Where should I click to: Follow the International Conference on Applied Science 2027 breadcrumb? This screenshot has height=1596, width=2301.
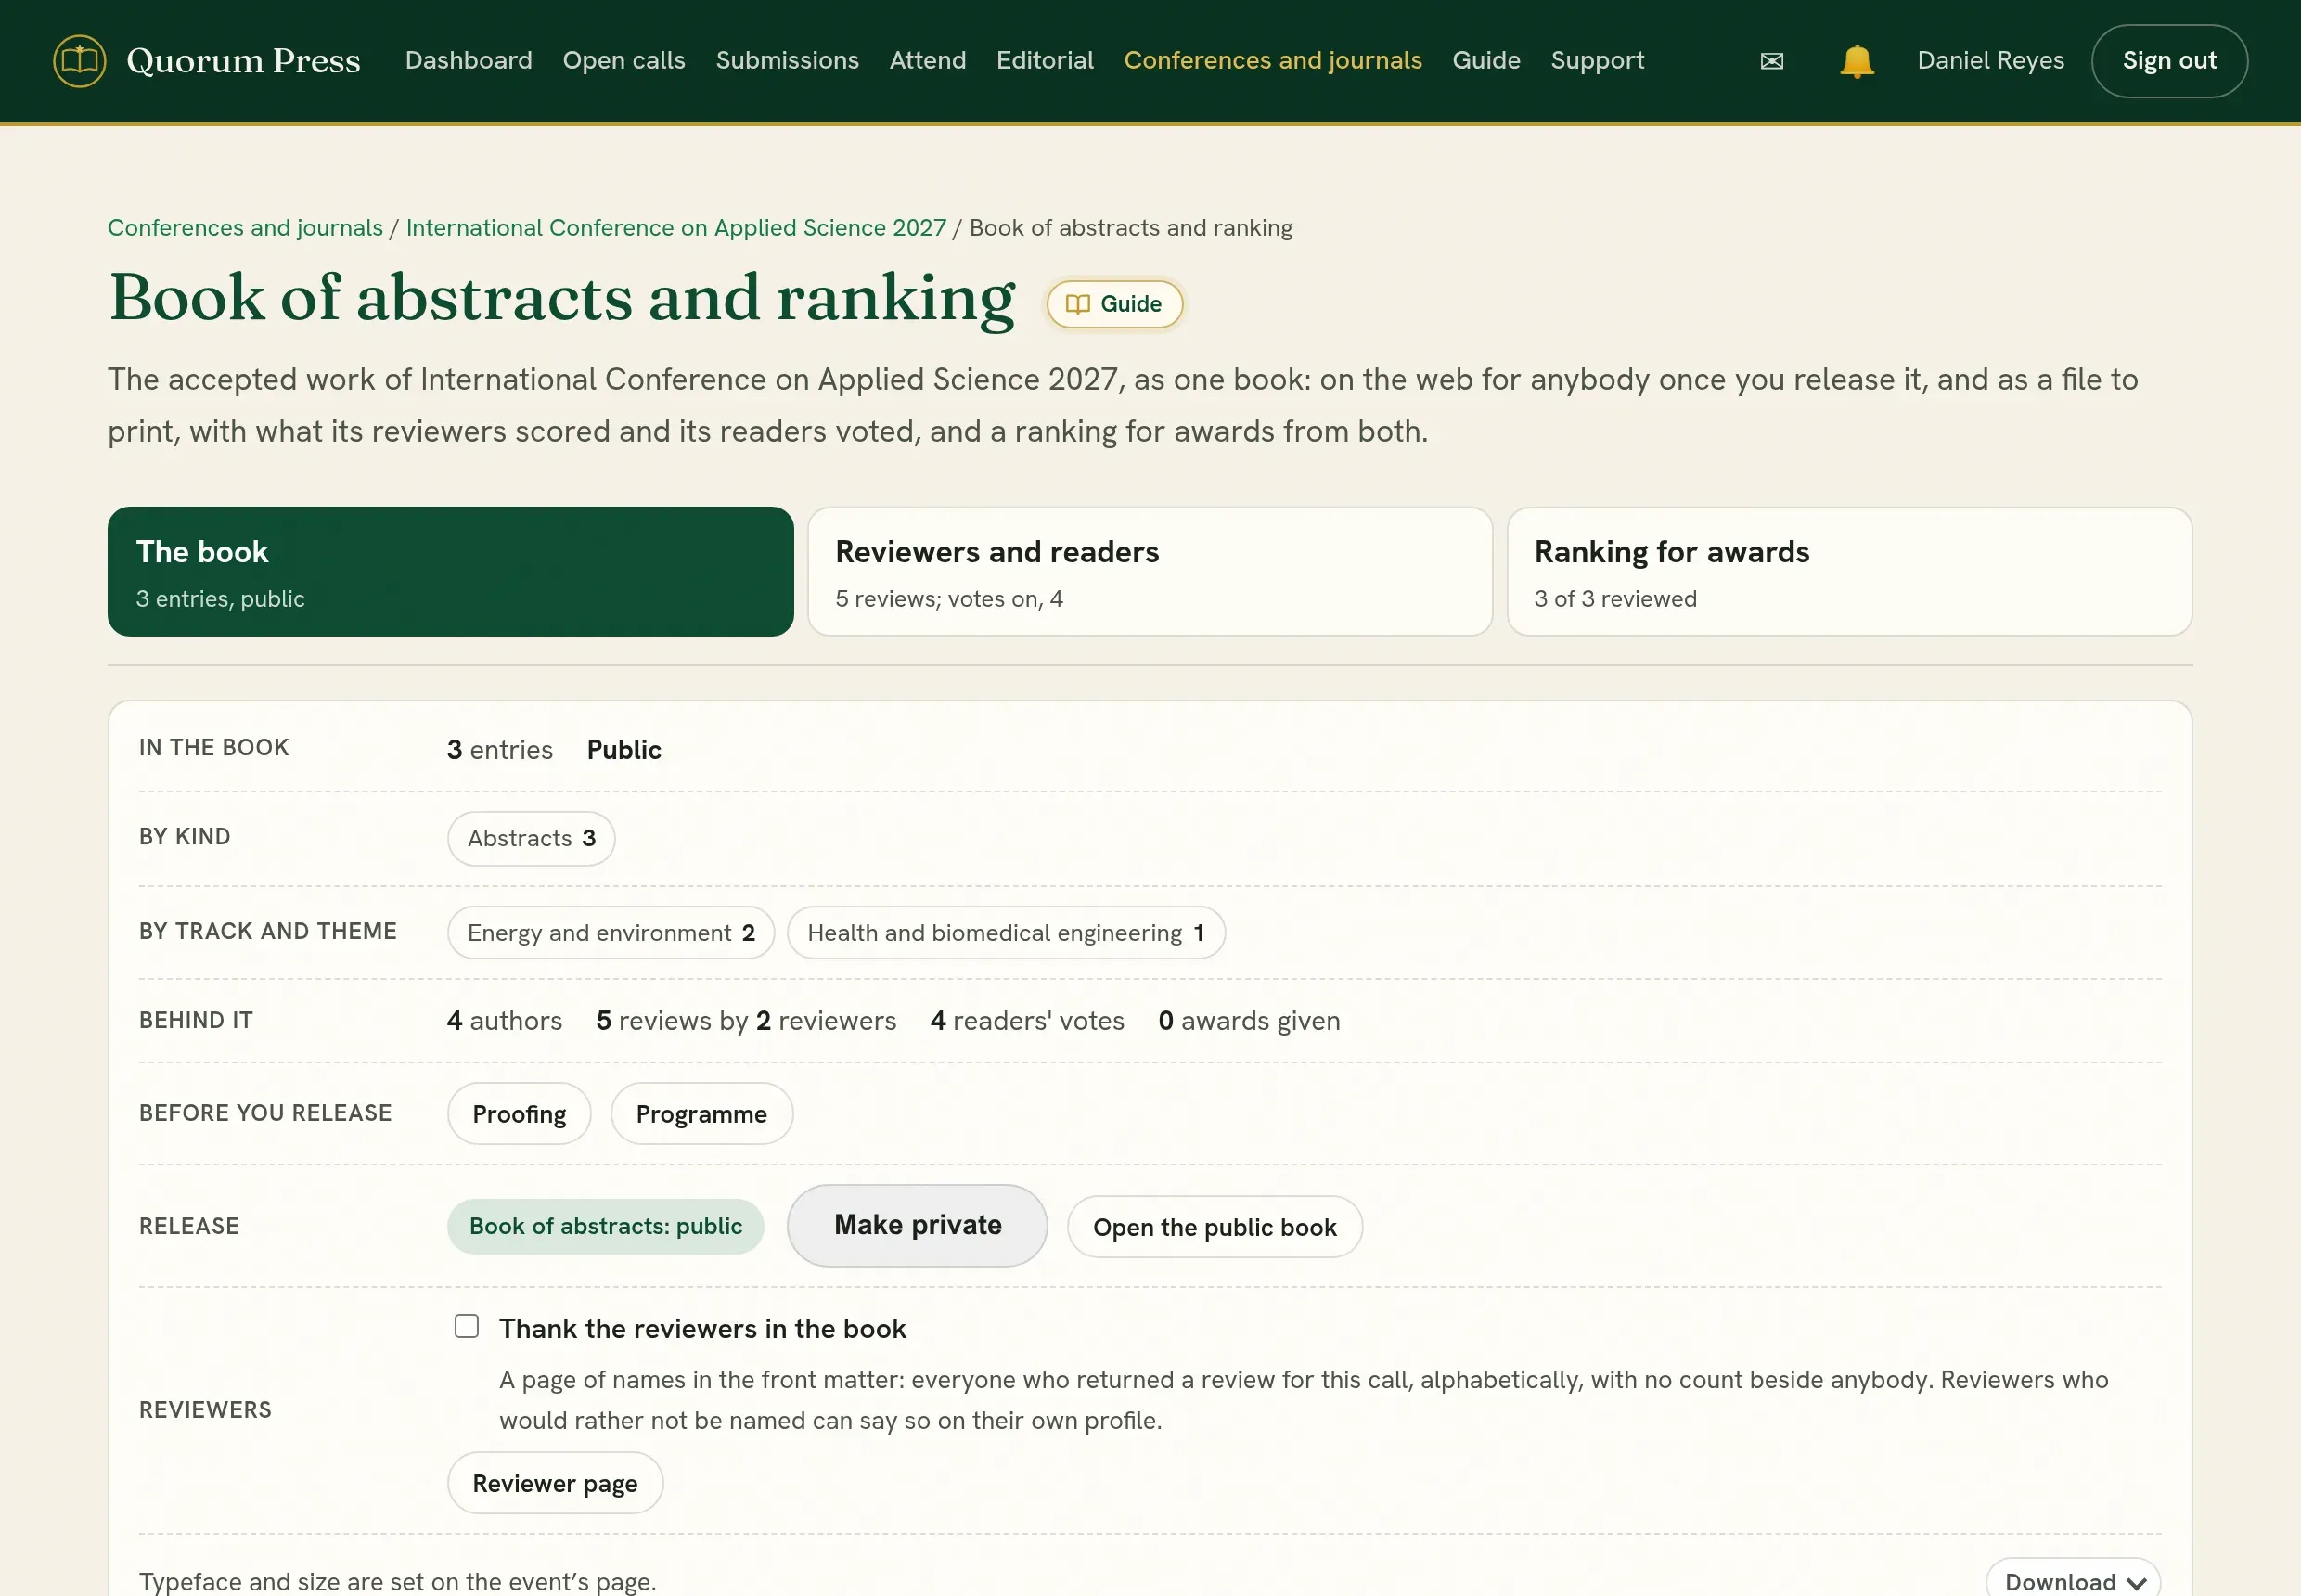(676, 228)
